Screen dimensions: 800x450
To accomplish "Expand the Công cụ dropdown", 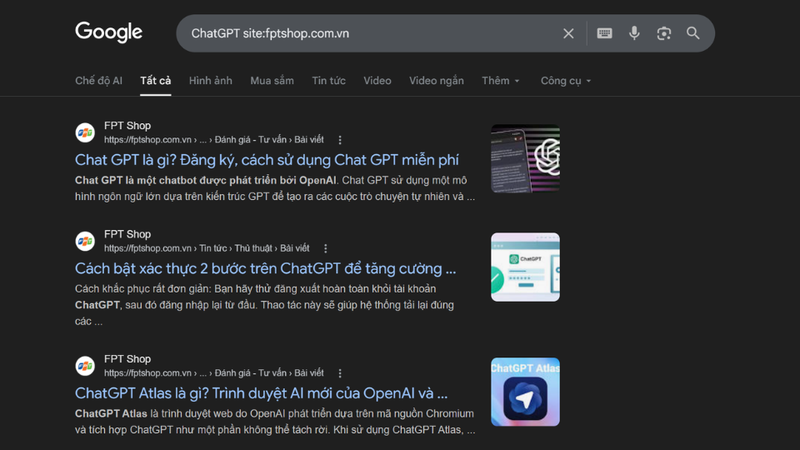I will point(566,81).
